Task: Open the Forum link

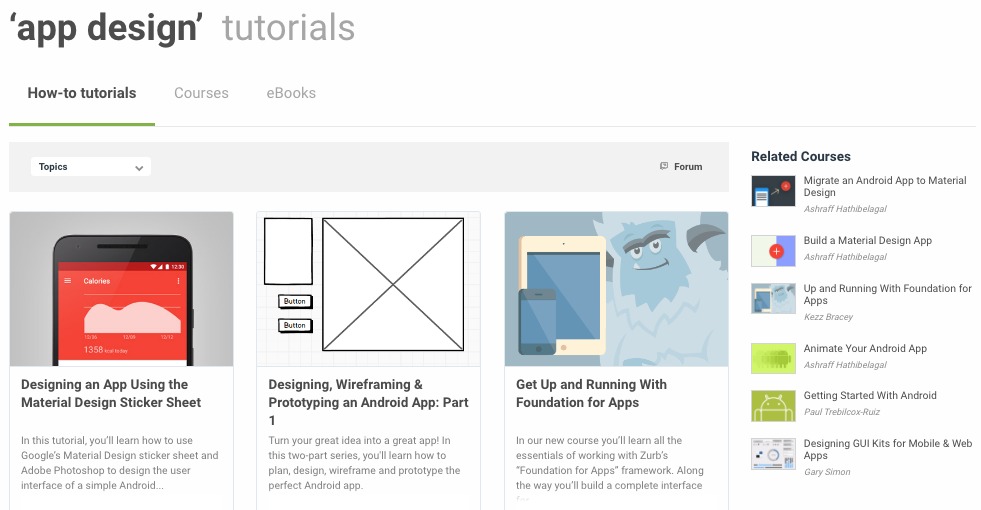Action: pyautogui.click(x=688, y=166)
